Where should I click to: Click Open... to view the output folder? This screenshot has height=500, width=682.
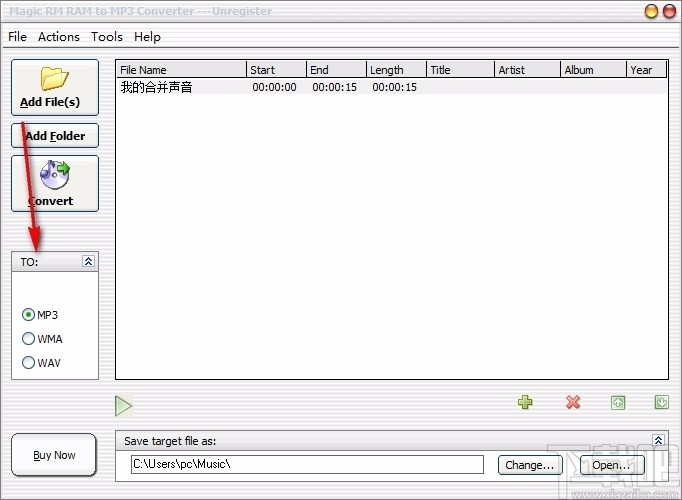[x=612, y=465]
